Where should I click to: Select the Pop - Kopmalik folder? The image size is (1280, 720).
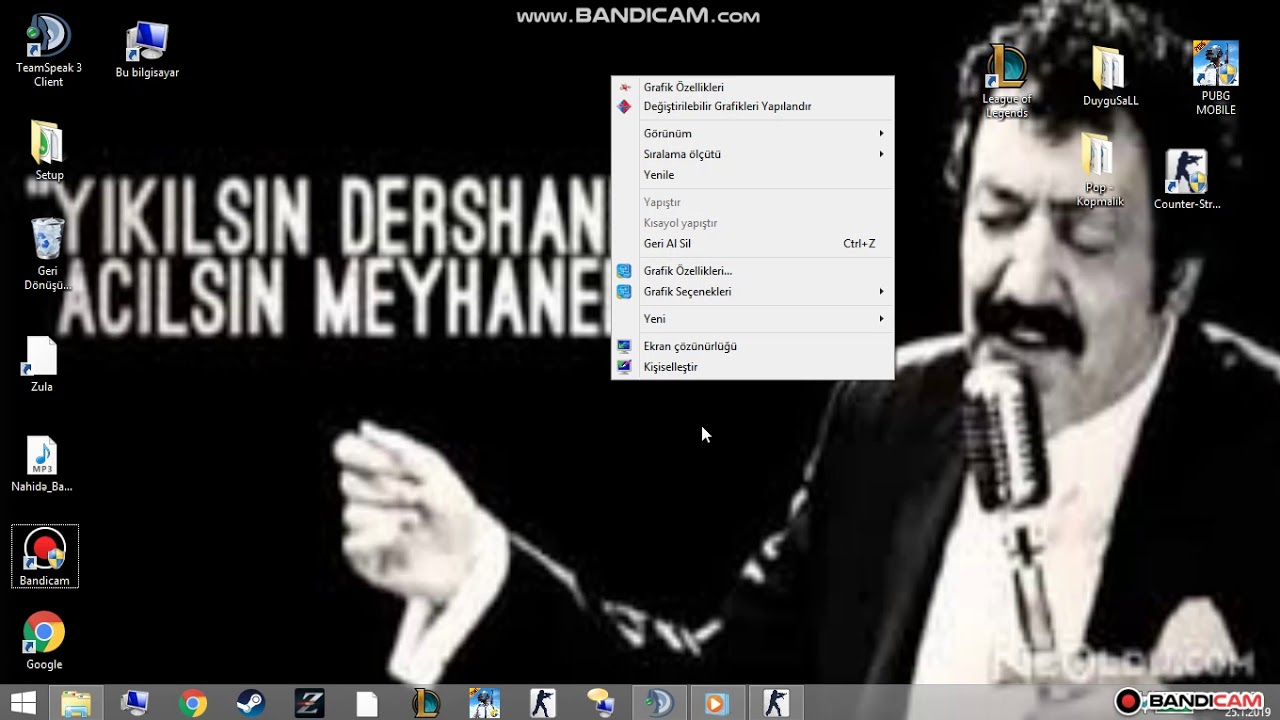click(x=1099, y=170)
